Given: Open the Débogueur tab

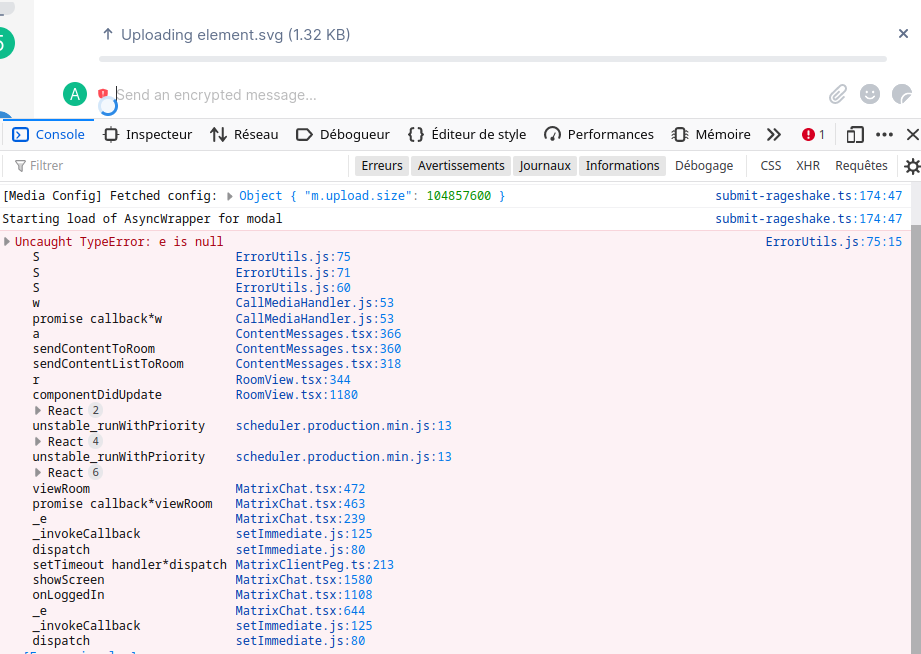Looking at the screenshot, I should click(x=343, y=135).
